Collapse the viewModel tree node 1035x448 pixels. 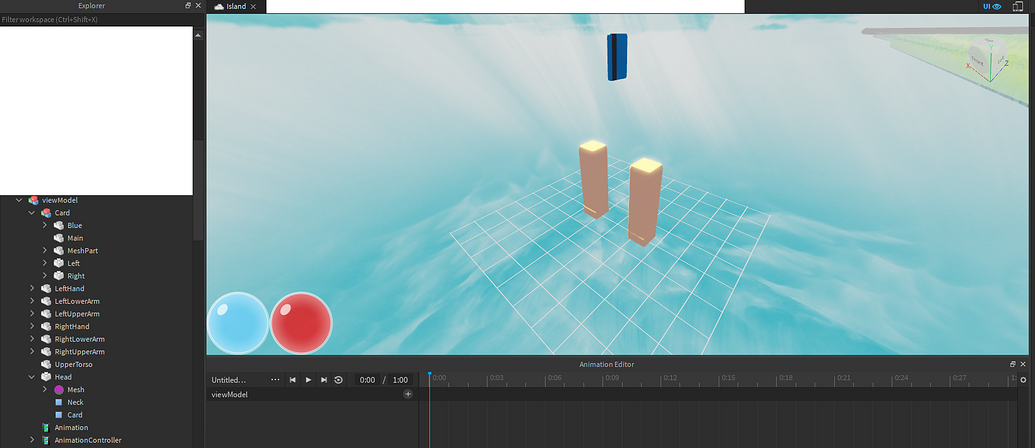(x=19, y=200)
